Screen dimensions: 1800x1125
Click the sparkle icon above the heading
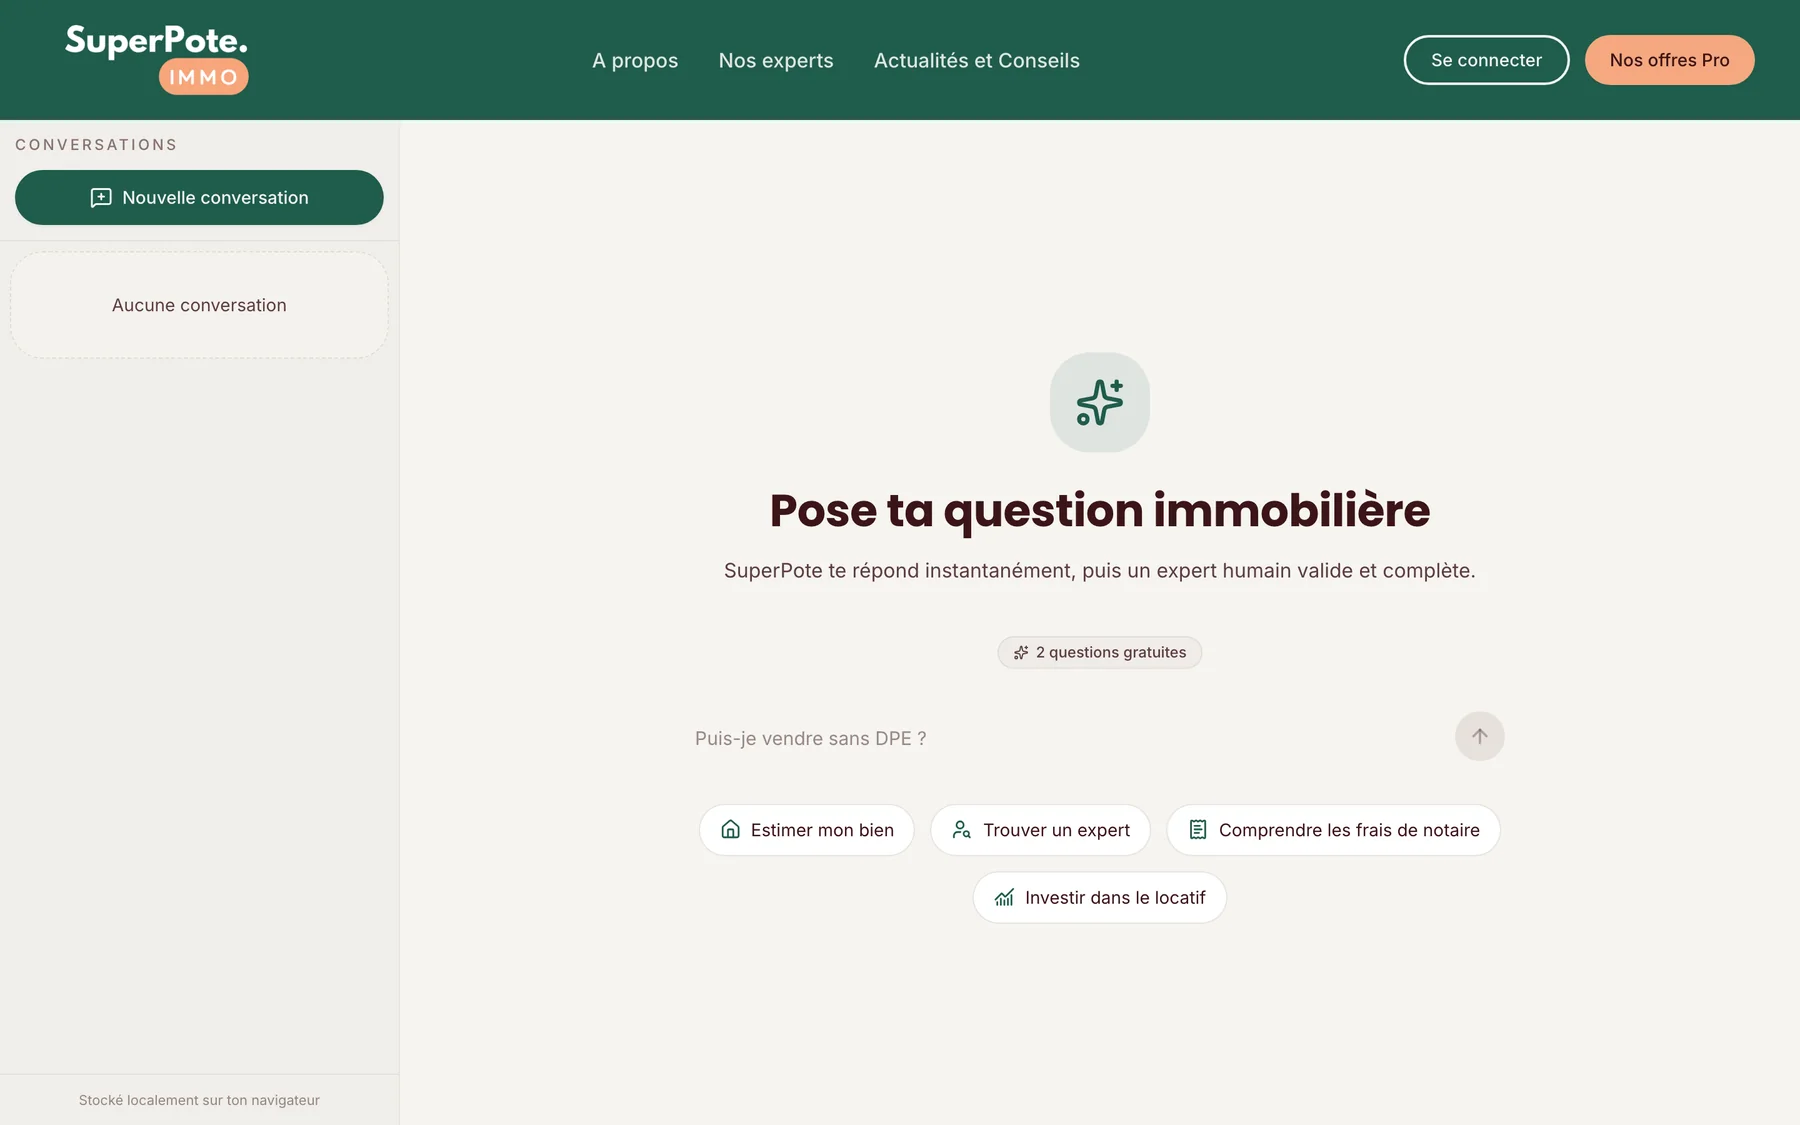coord(1099,402)
